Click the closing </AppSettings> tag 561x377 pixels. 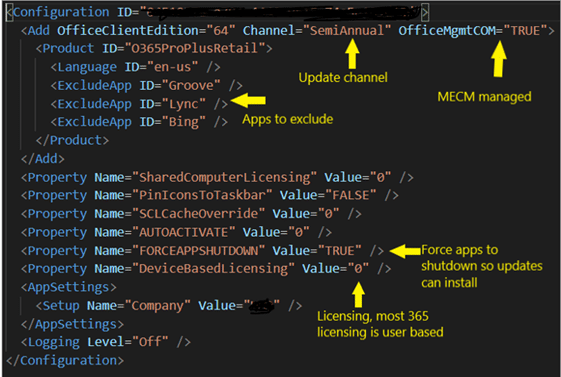coord(72,324)
